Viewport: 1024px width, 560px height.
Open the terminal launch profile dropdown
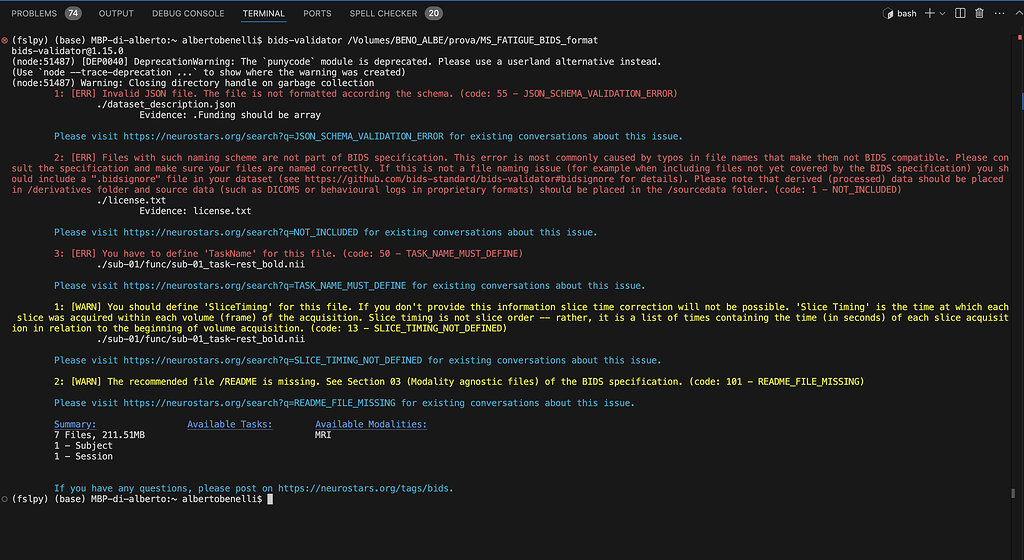click(x=942, y=14)
